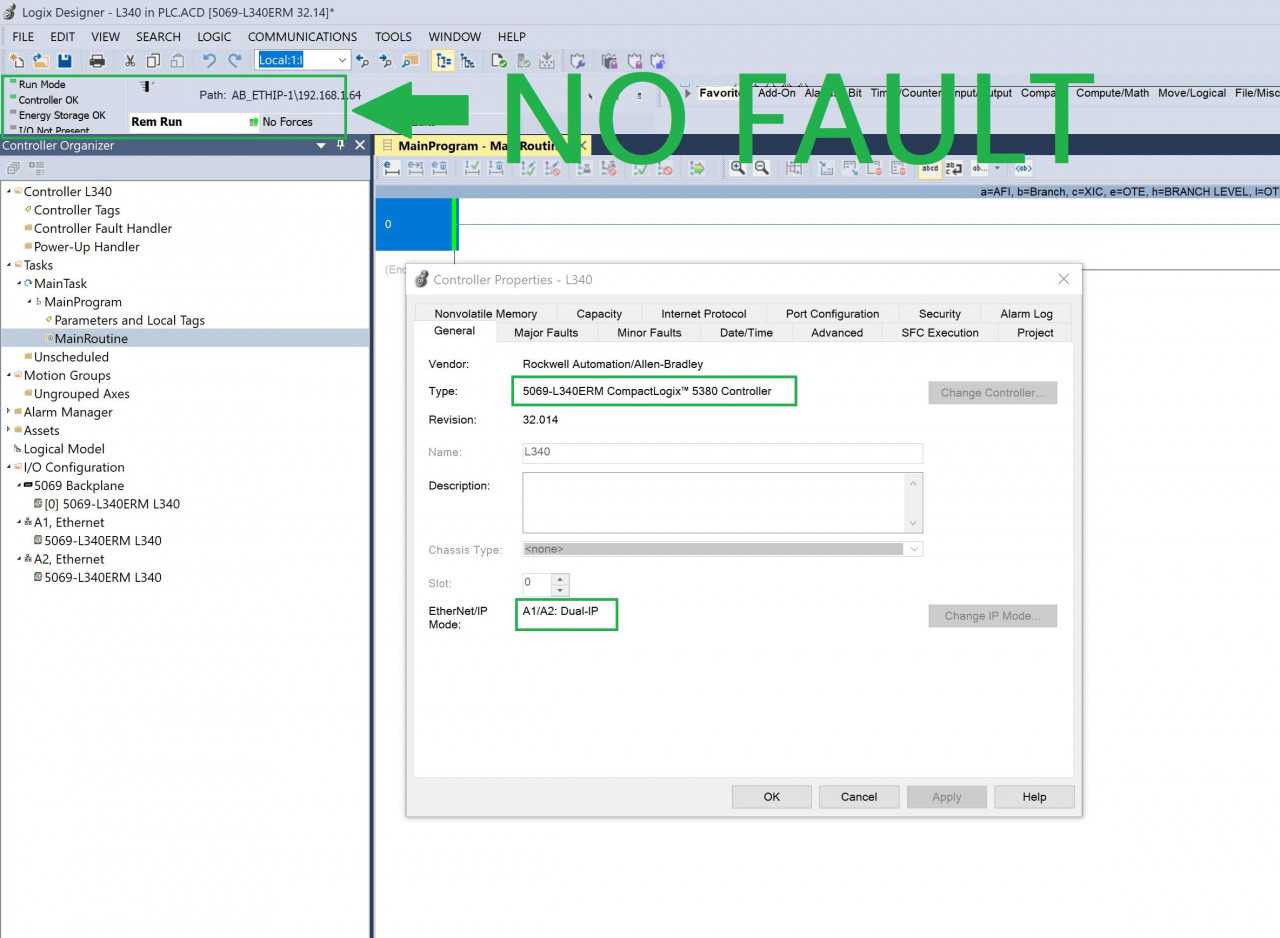Zoom out on the ladder routine
Image resolution: width=1280 pixels, height=938 pixels.
point(761,168)
